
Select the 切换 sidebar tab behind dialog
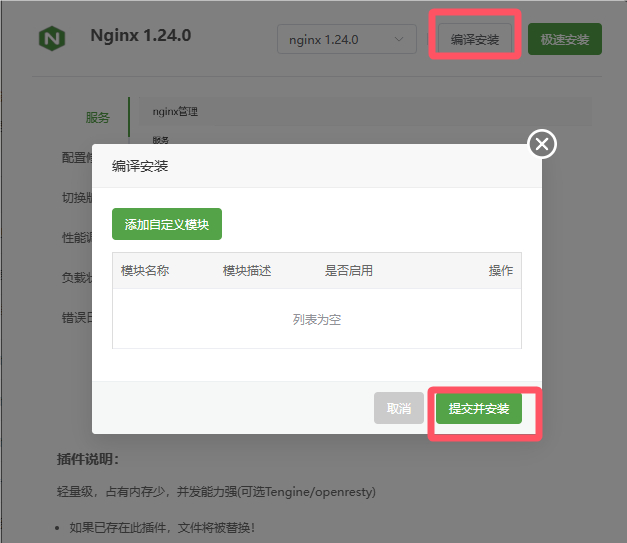point(77,198)
